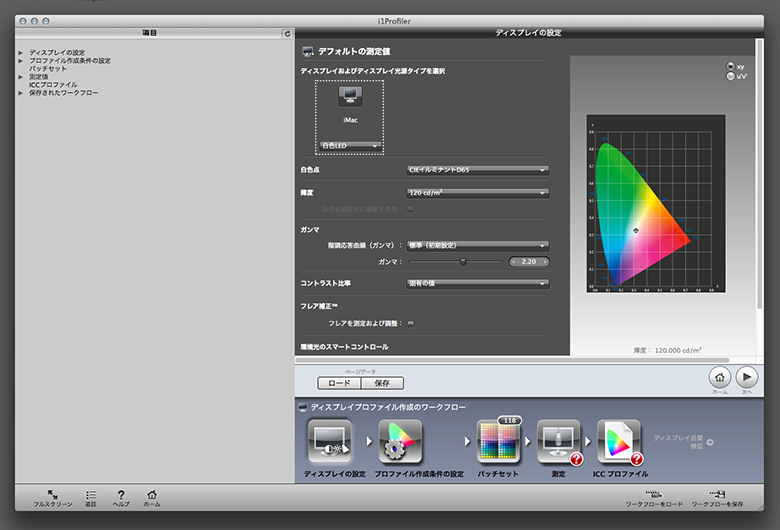
Task: Click the ガンマ slider handle
Action: [462, 262]
